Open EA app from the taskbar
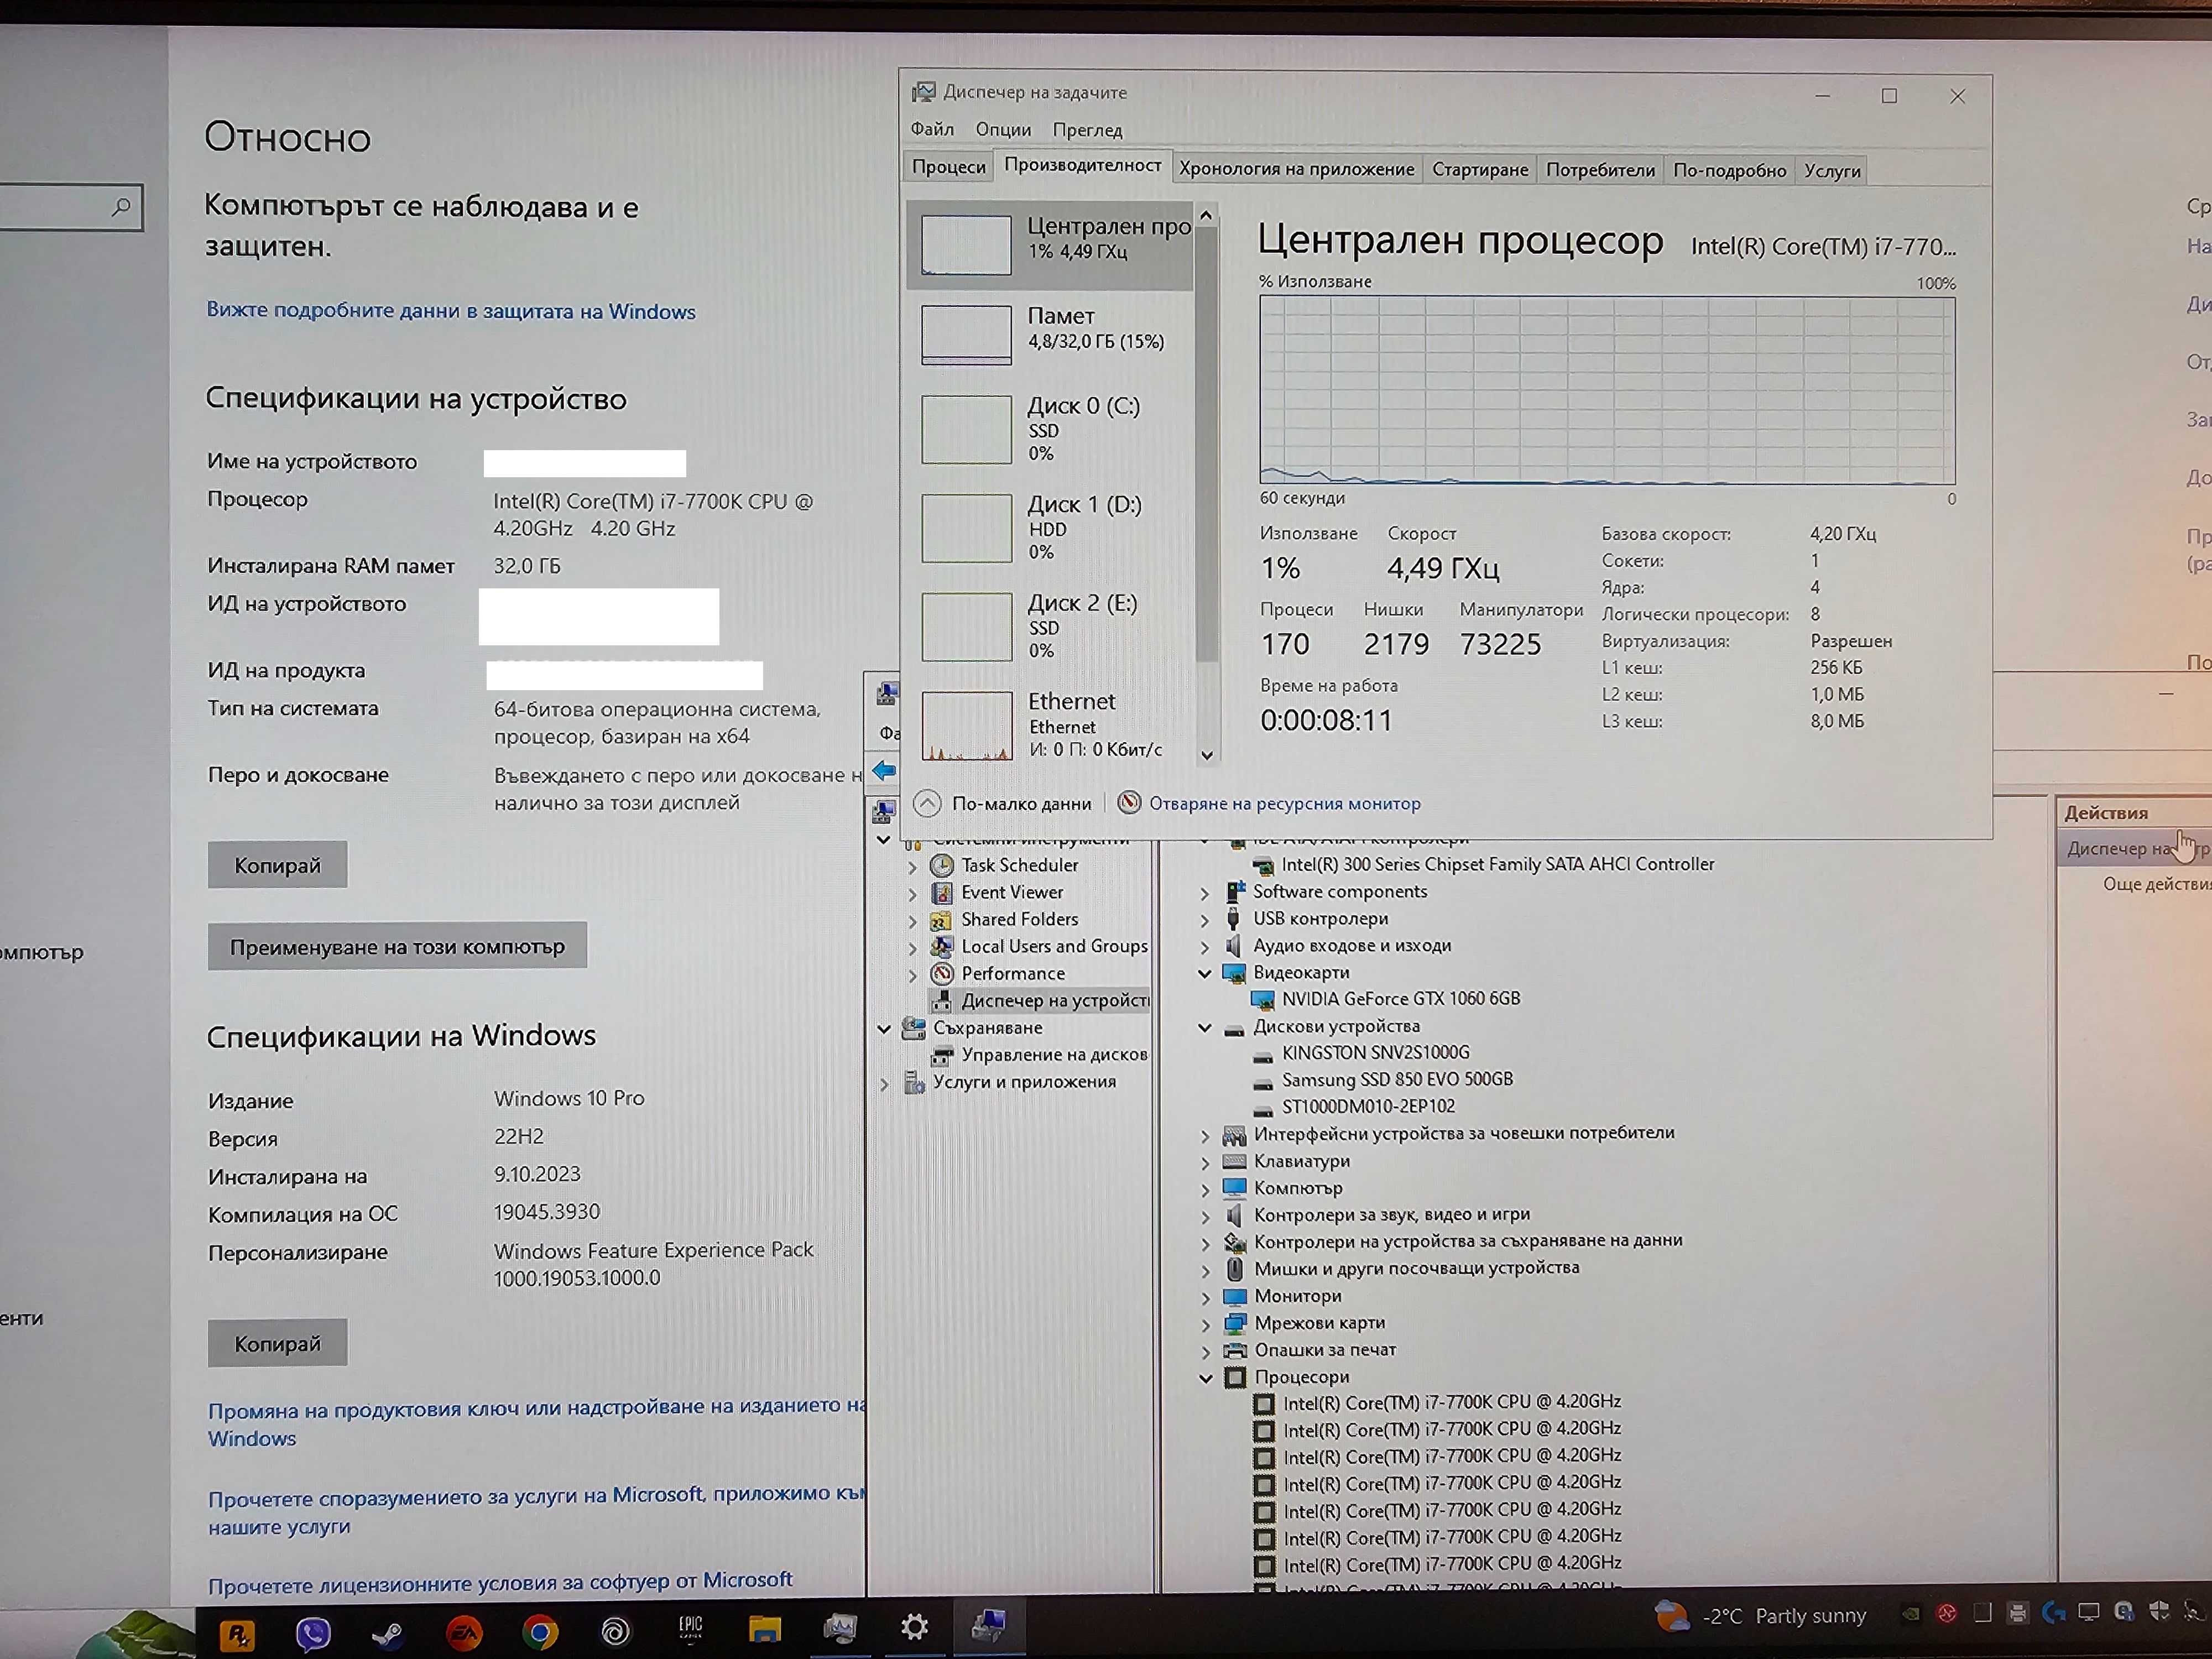The image size is (2212, 1659). (x=464, y=1634)
